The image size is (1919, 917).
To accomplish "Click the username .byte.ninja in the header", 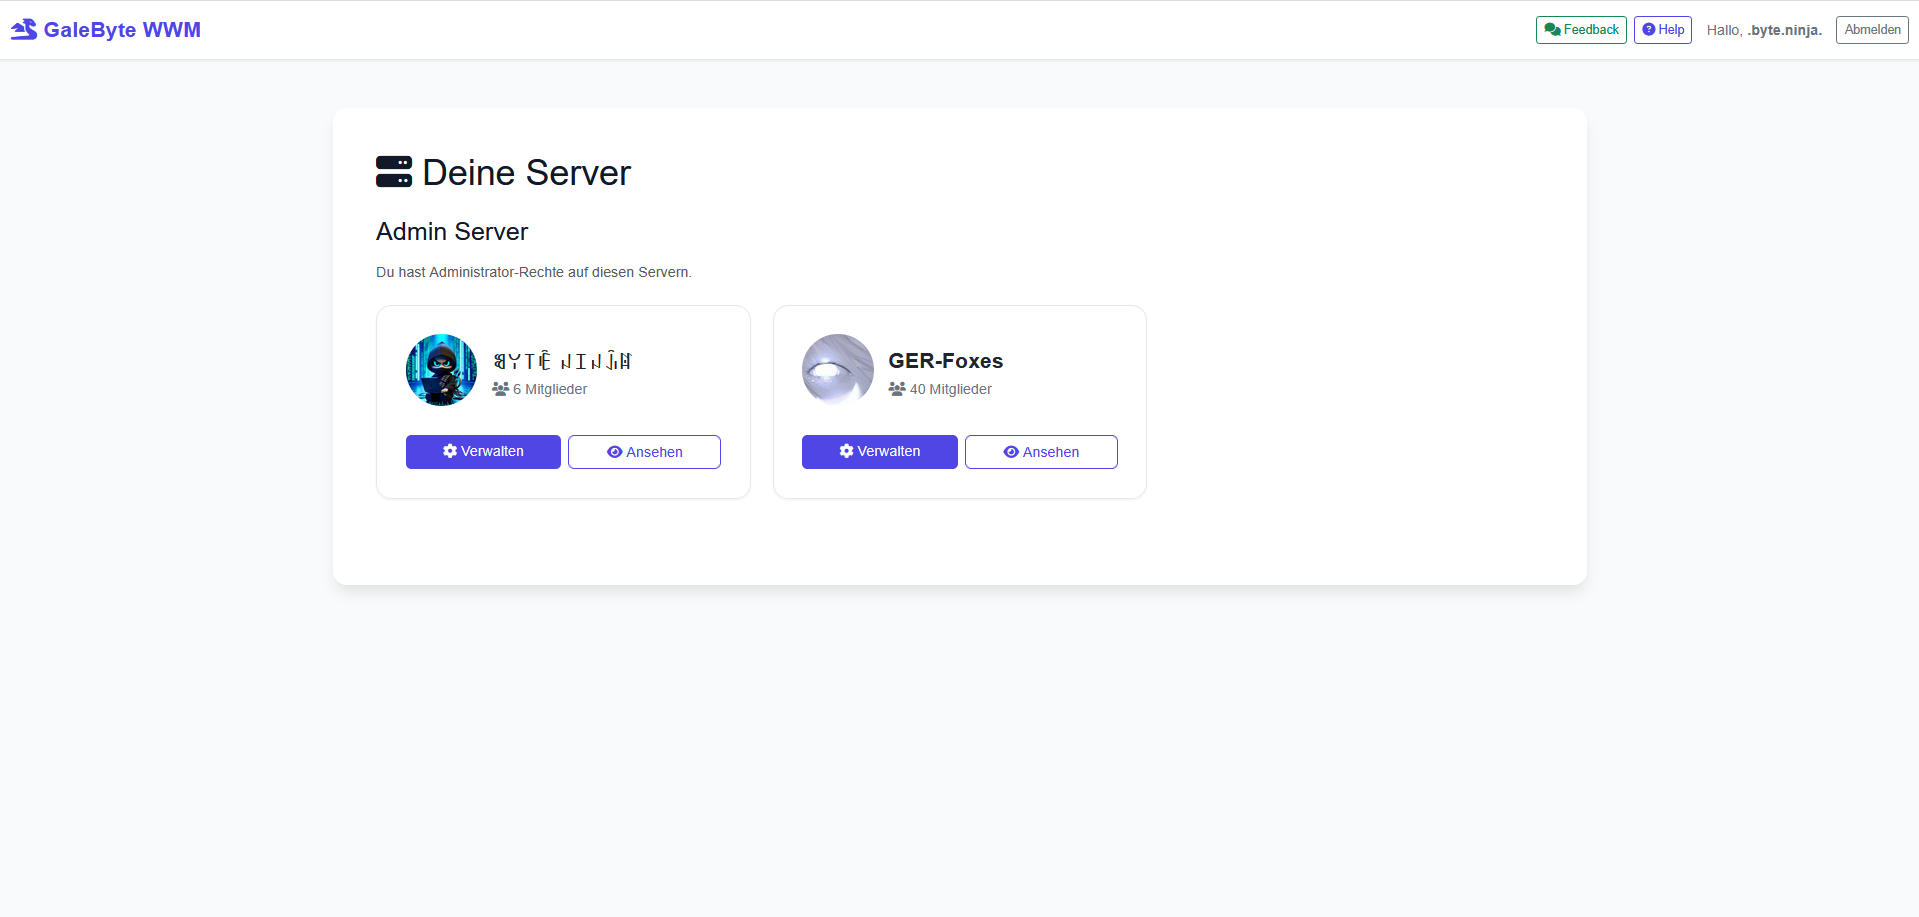I will (x=1783, y=30).
